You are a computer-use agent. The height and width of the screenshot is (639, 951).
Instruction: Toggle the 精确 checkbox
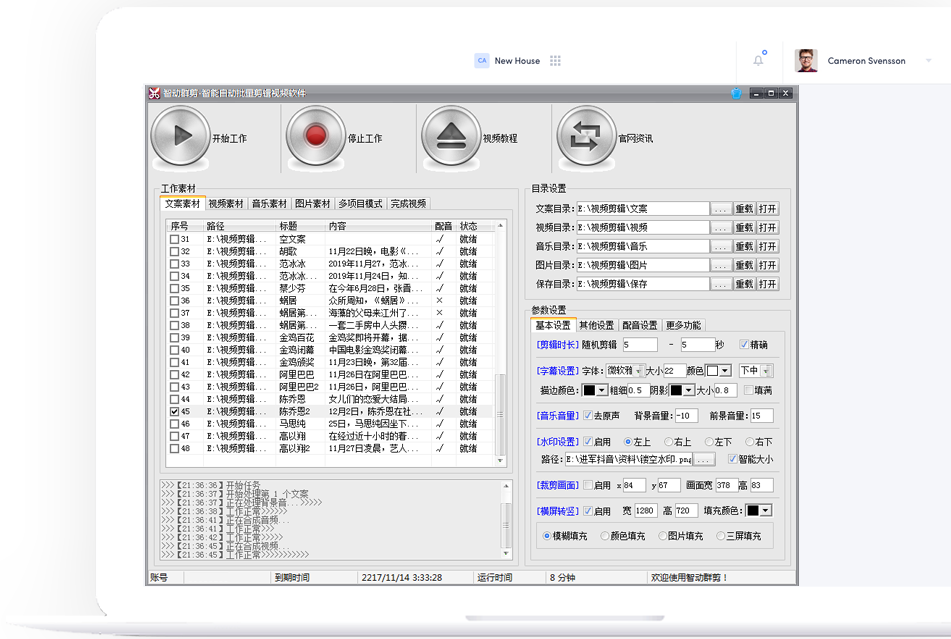[x=744, y=344]
